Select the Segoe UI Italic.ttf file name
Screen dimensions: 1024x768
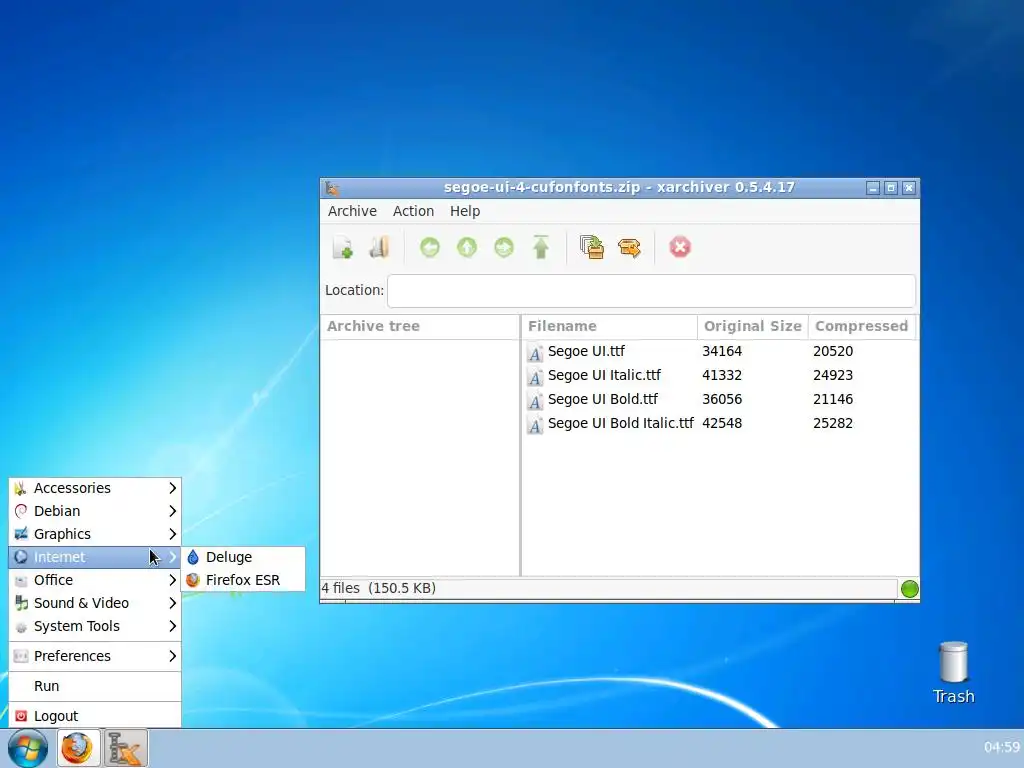604,376
